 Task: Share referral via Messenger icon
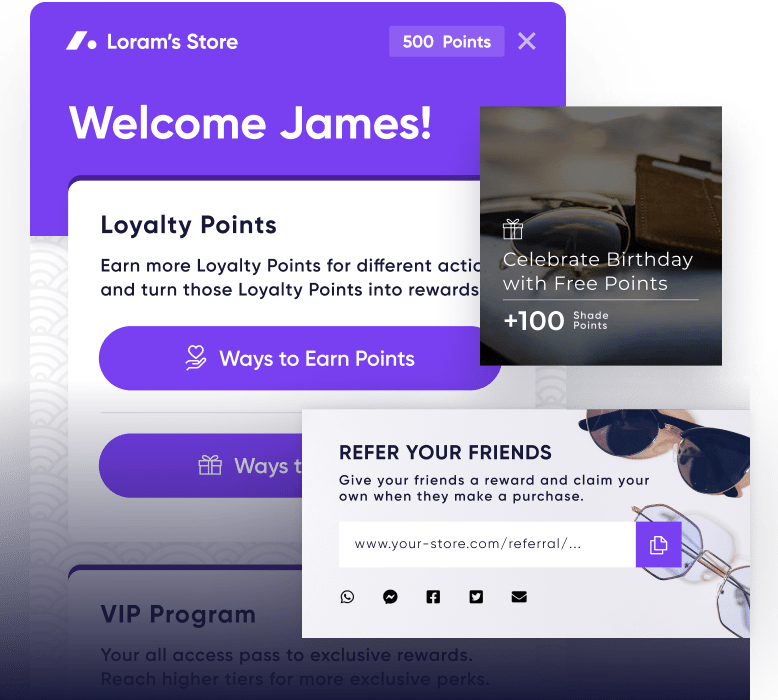pyautogui.click(x=390, y=596)
